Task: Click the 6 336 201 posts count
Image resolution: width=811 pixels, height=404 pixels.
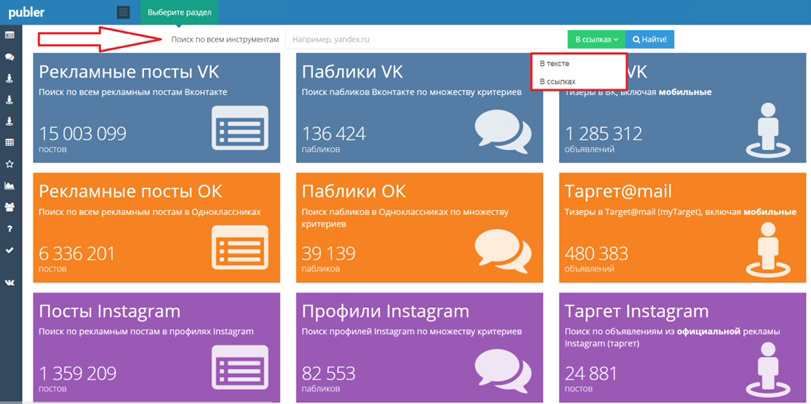Action: click(x=77, y=254)
